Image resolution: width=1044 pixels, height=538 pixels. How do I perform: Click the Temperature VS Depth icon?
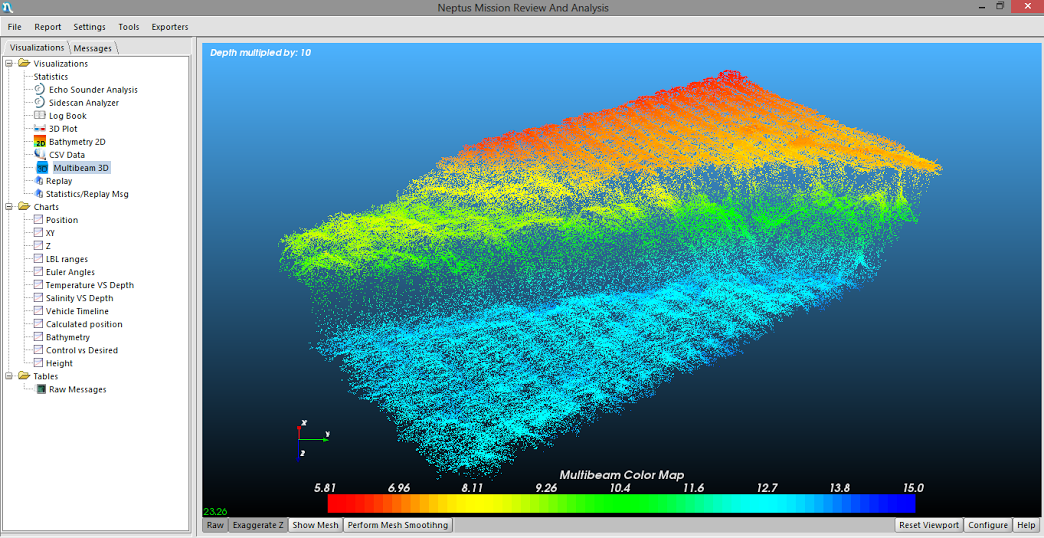38,285
